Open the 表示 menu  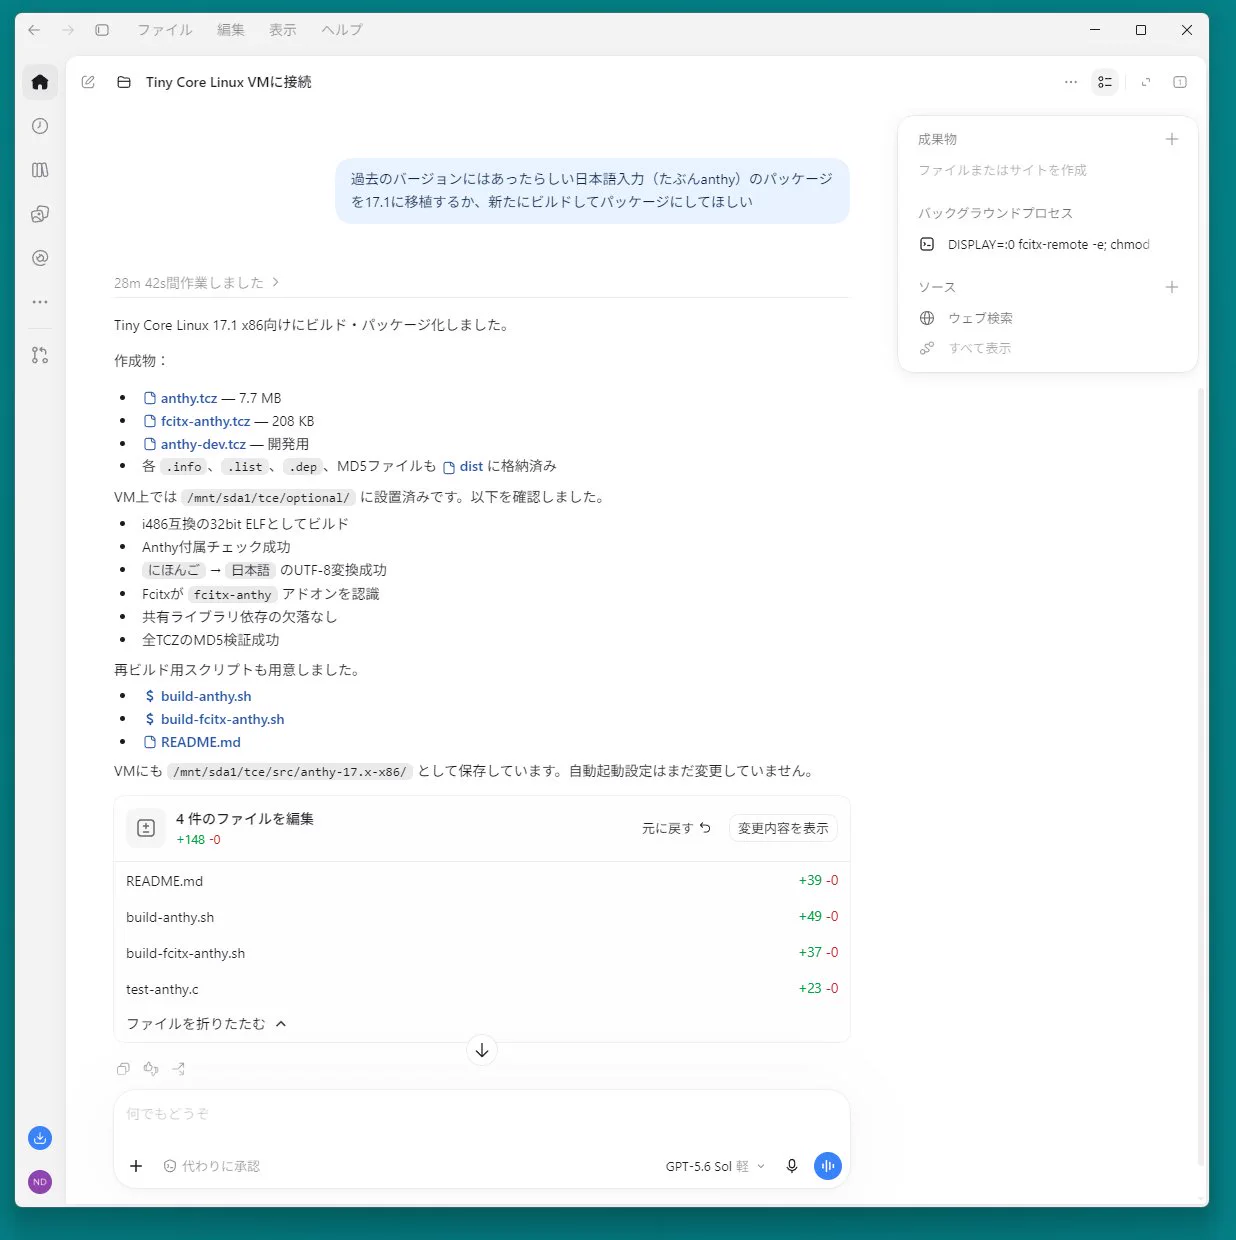[283, 30]
